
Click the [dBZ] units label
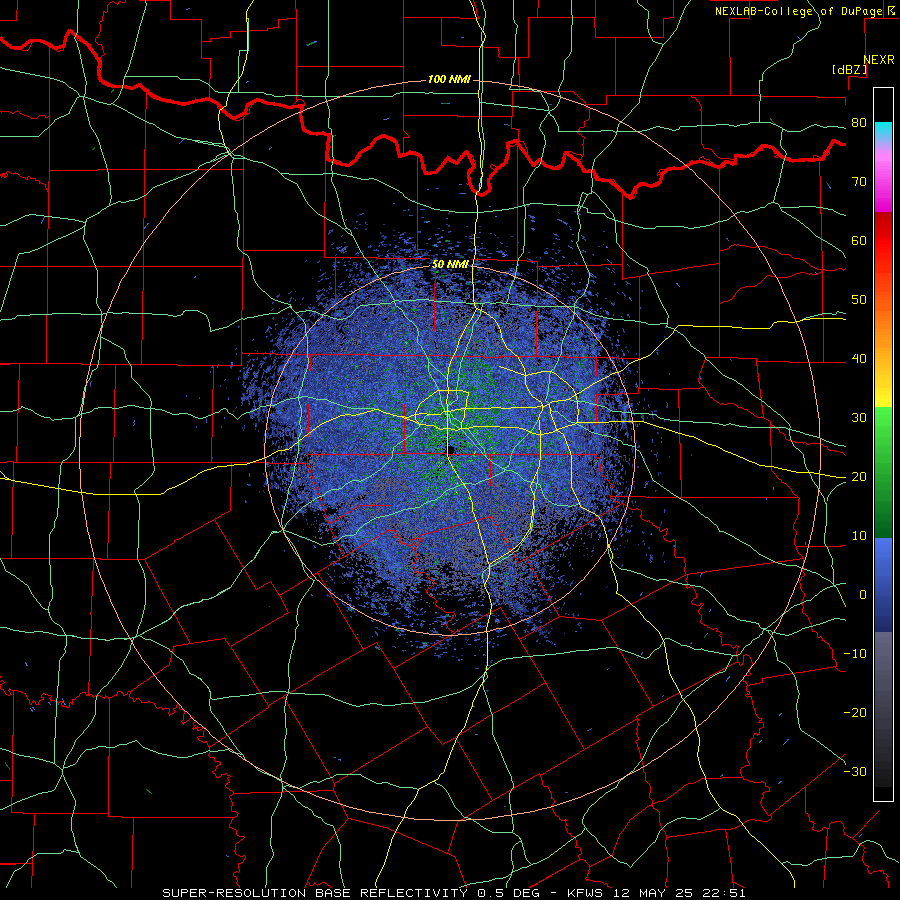(x=849, y=70)
